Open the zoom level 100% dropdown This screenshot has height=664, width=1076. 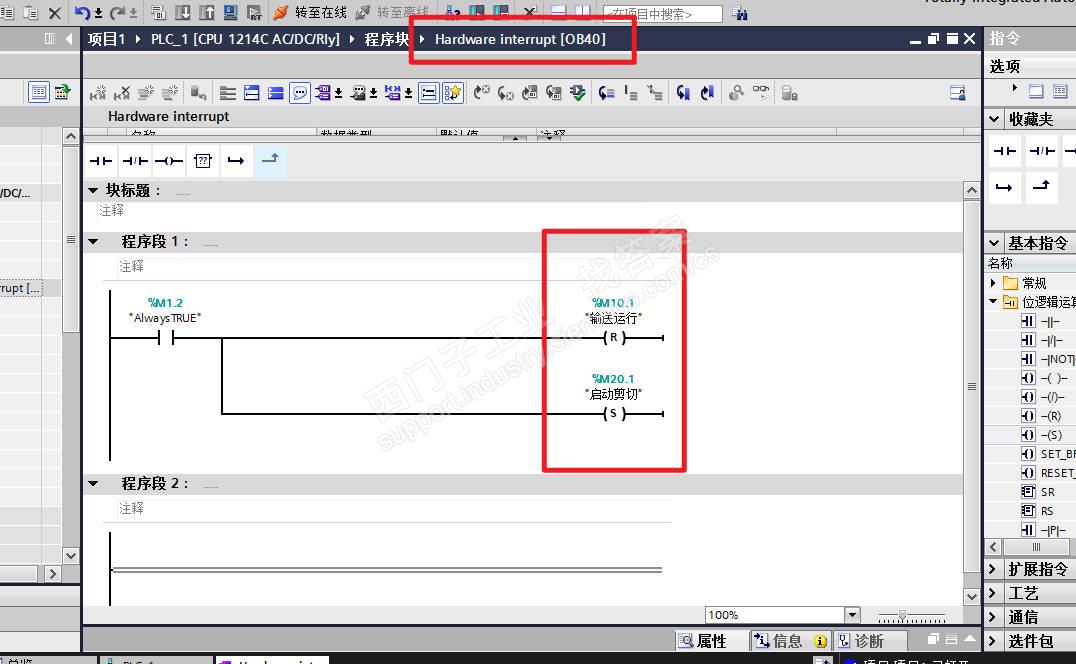[x=852, y=615]
